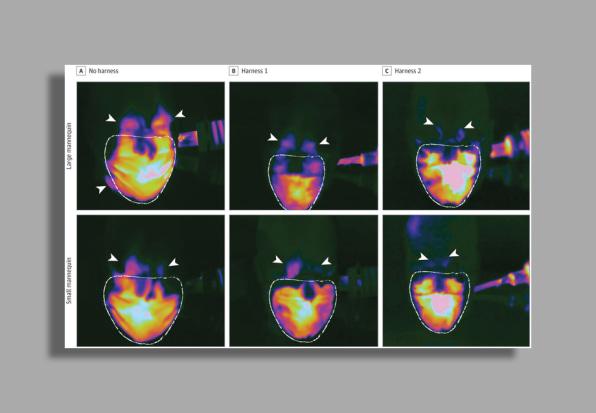Click the boxed letter A panel marker

tap(81, 71)
